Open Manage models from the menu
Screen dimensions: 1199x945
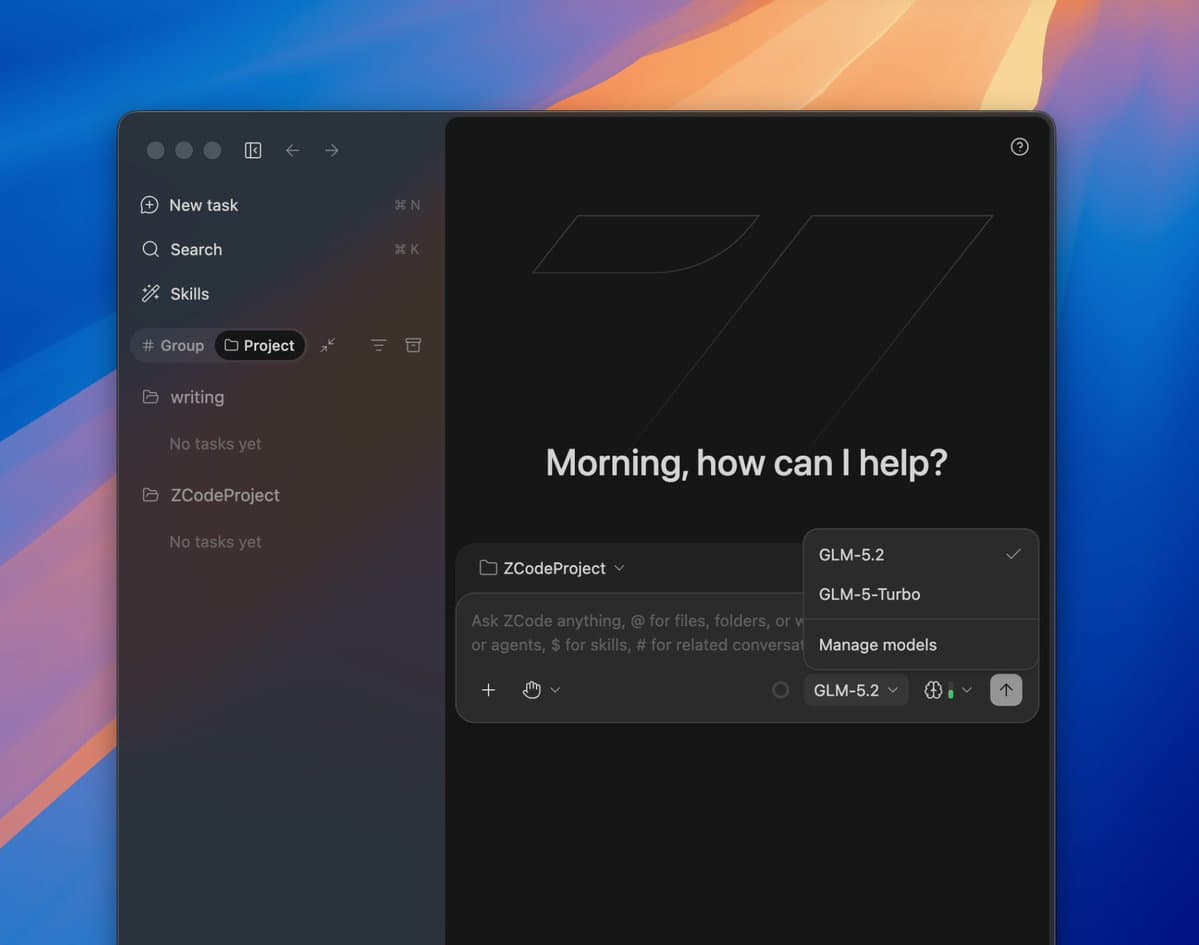tap(921, 645)
